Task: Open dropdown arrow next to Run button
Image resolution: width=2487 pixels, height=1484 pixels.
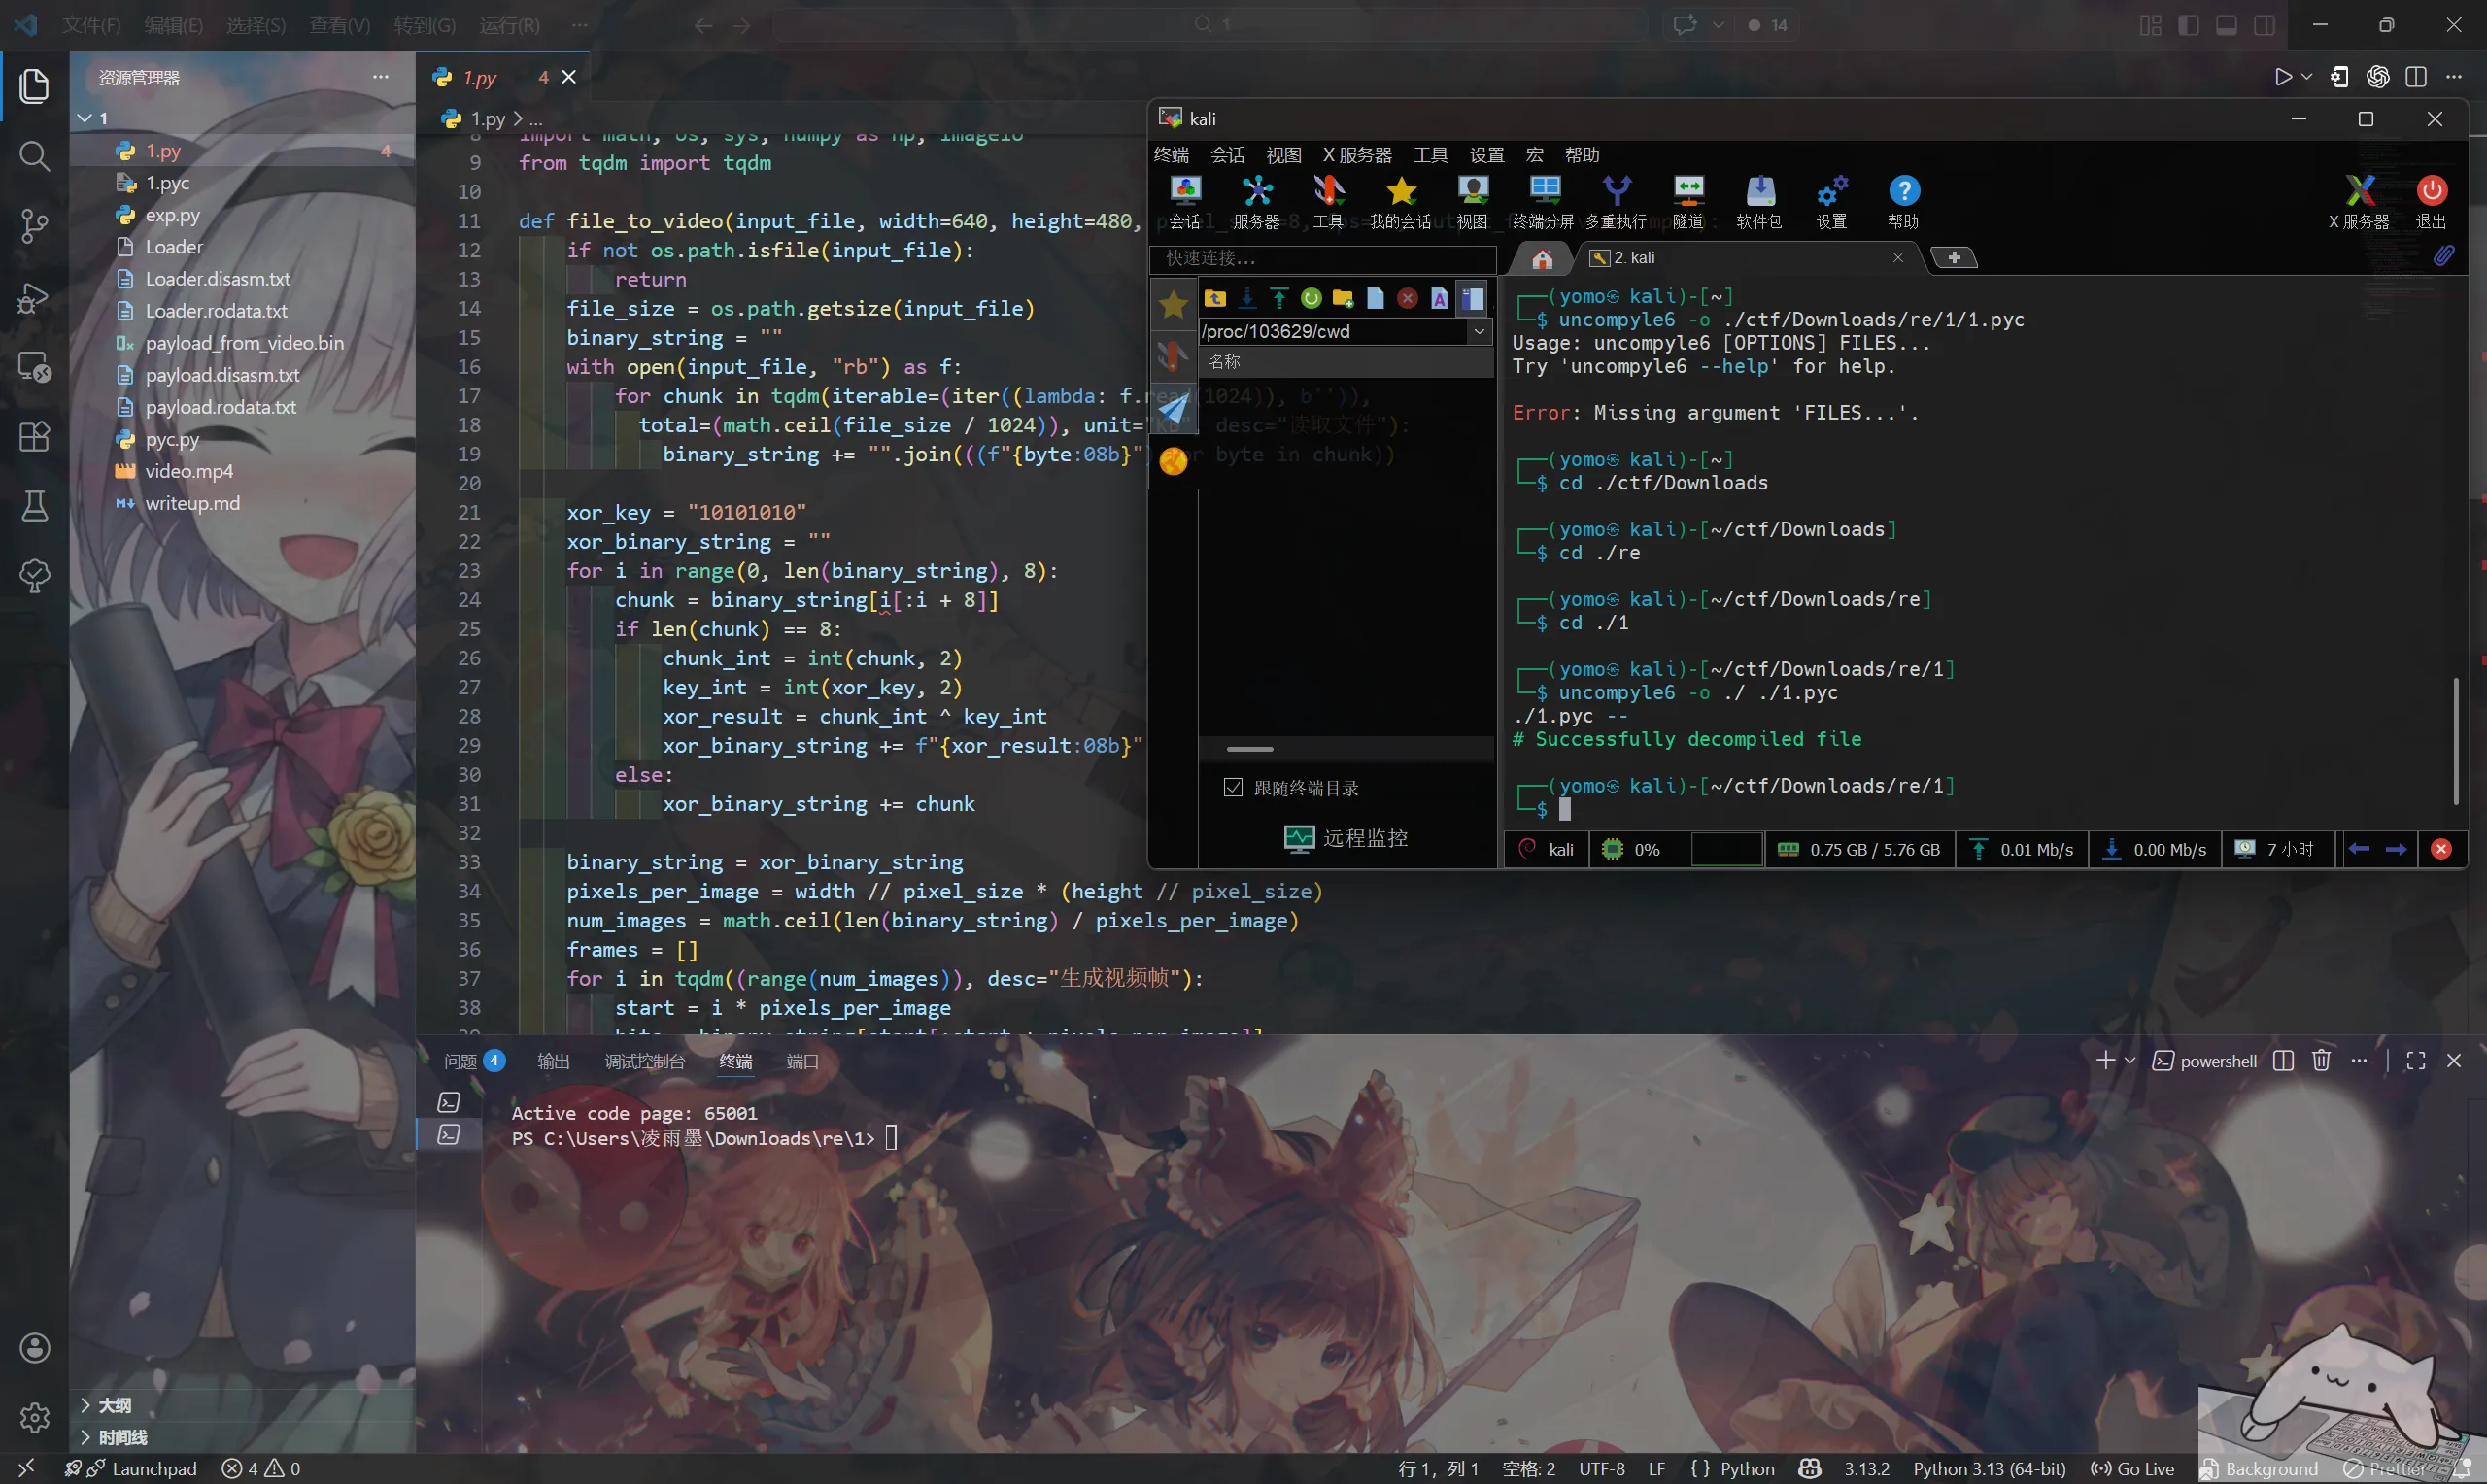Action: coord(2307,77)
